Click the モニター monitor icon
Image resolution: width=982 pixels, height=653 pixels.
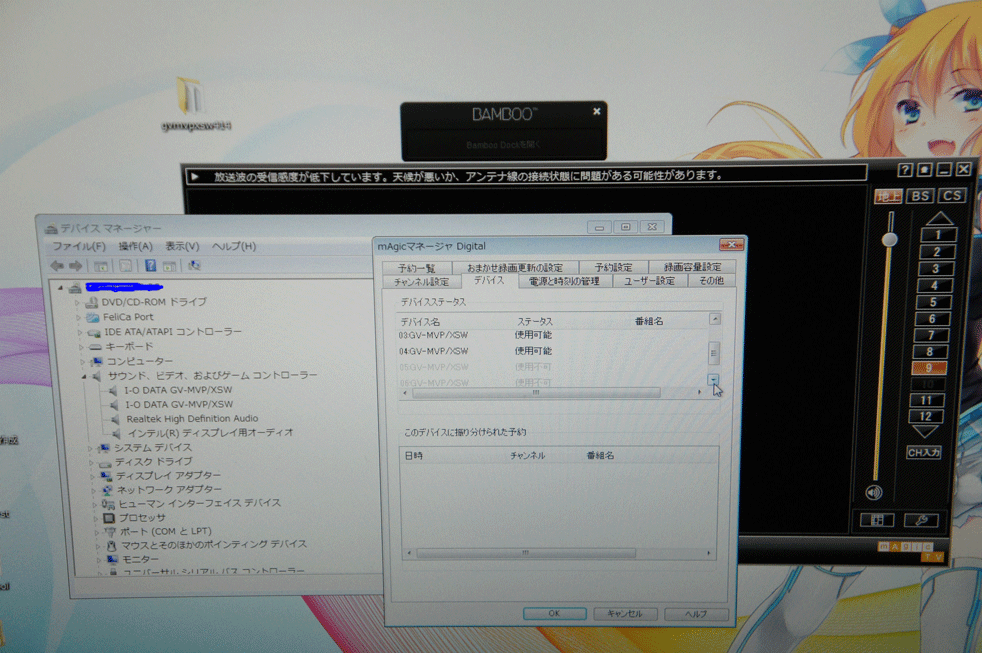point(112,559)
